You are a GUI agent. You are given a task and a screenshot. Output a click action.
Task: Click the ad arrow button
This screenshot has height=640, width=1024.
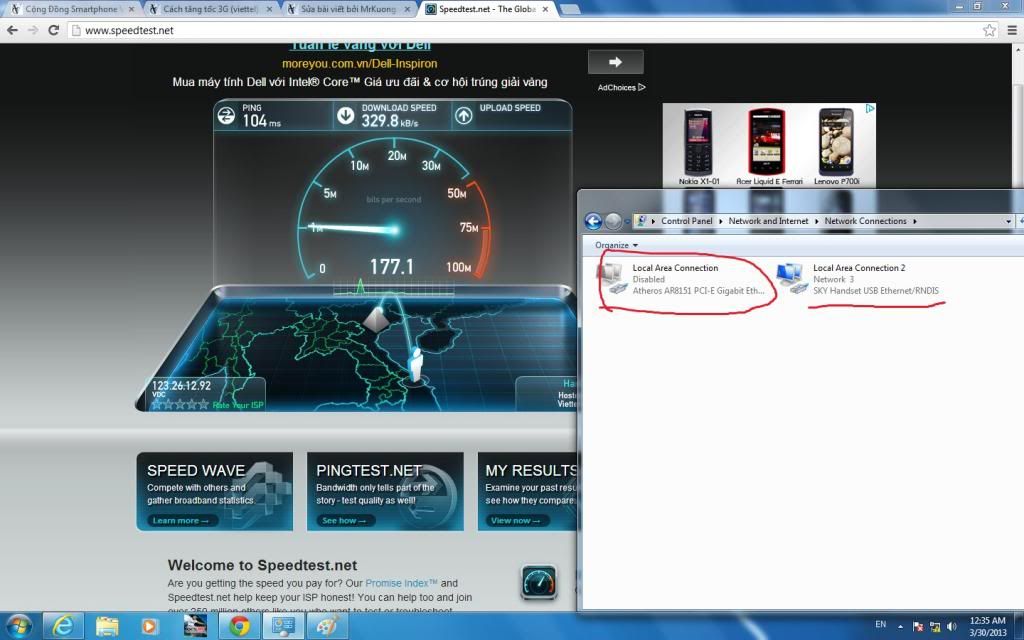click(615, 62)
